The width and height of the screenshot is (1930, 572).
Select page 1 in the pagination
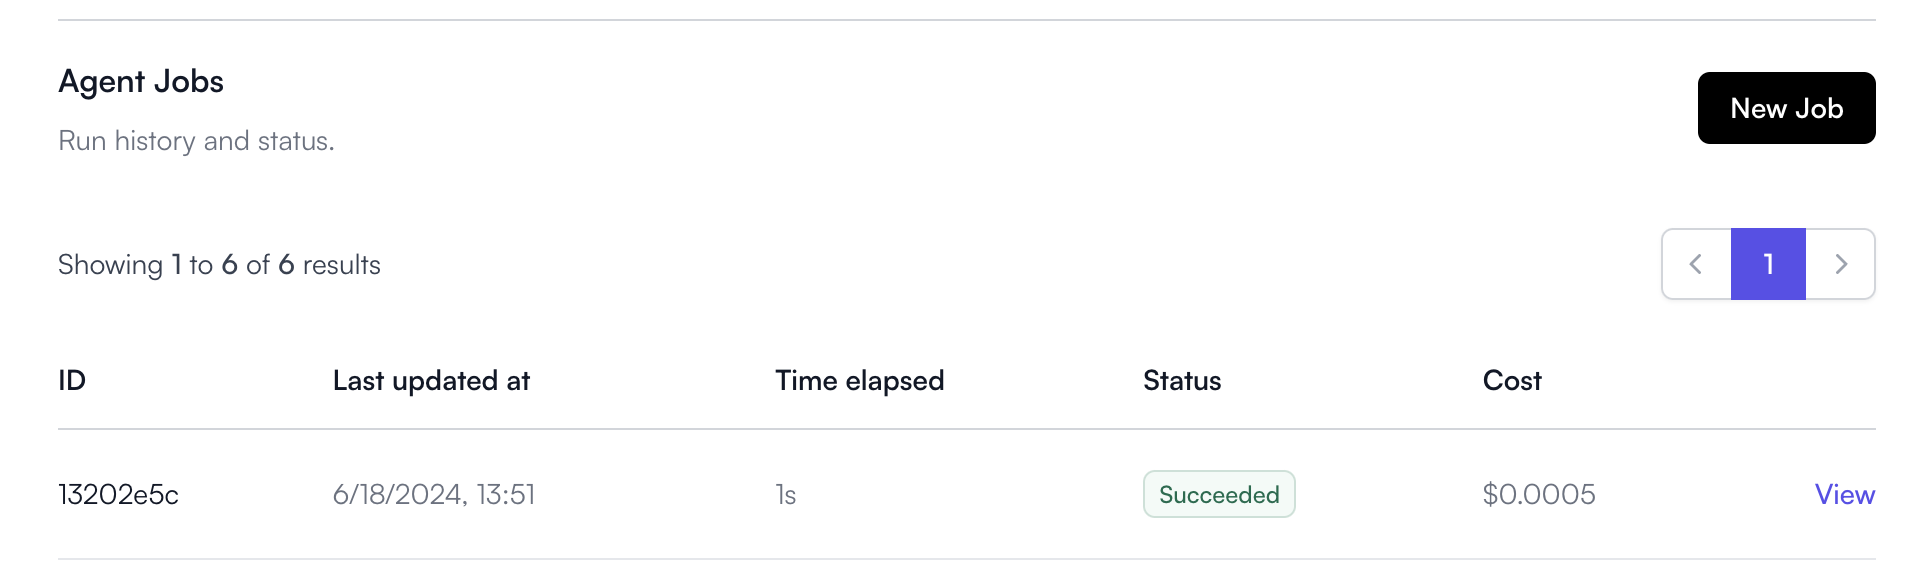click(x=1768, y=264)
